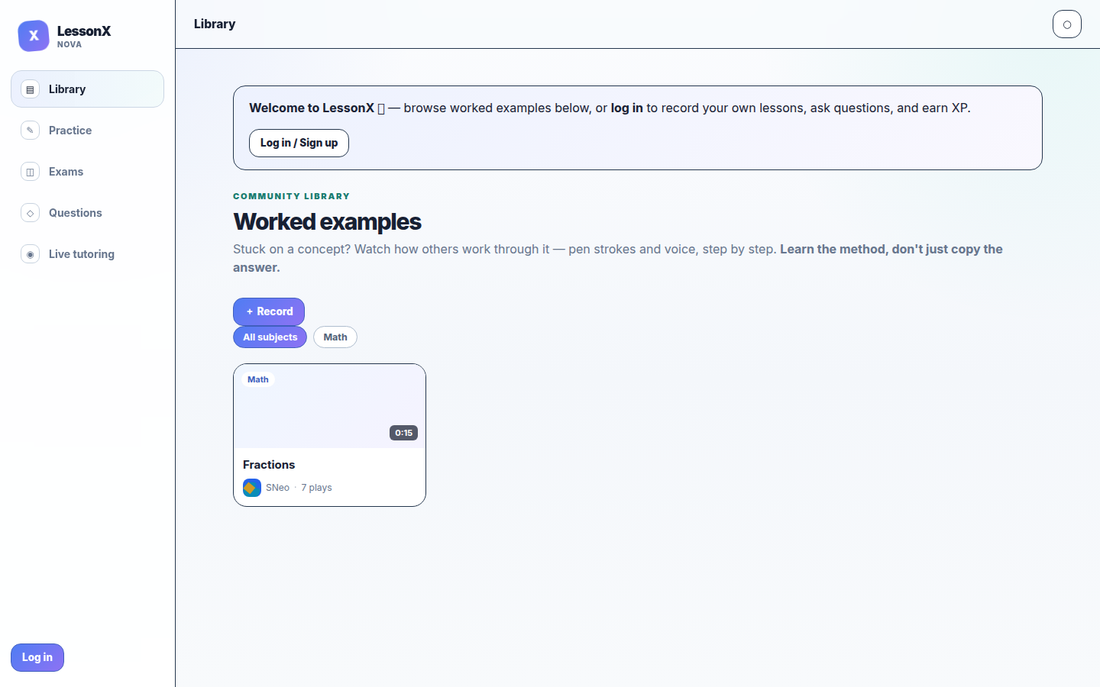Open Live tutoring in the sidebar
This screenshot has height=687, width=1100.
click(x=87, y=254)
